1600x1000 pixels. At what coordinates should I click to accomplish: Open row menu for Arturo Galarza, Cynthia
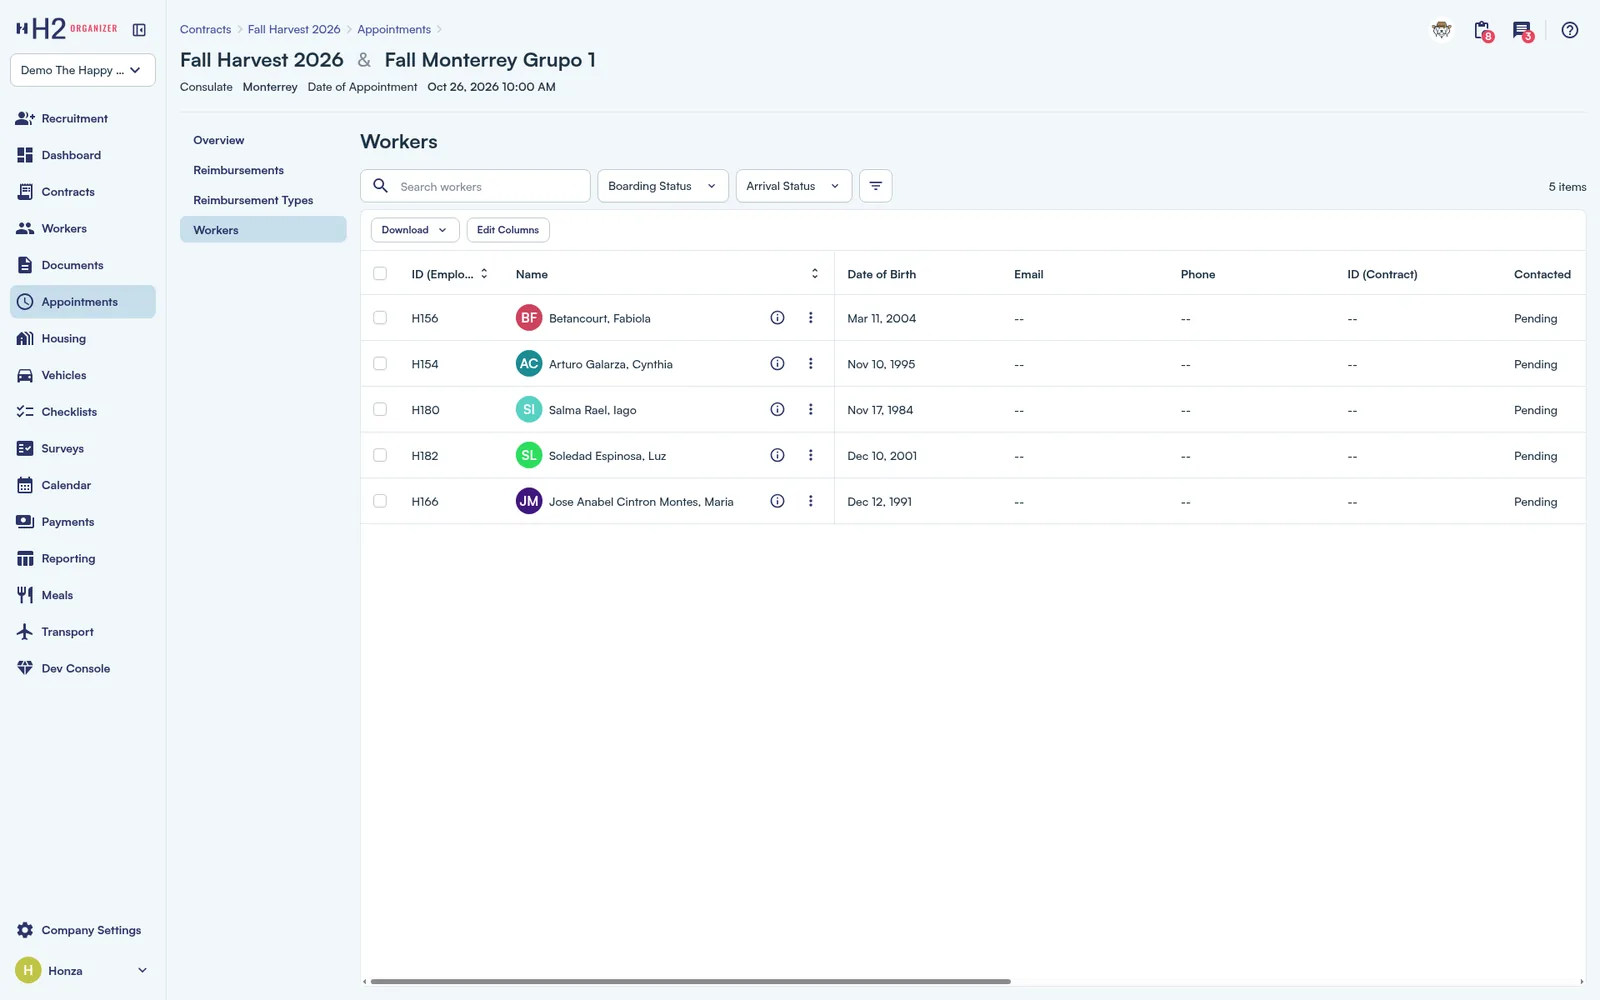click(x=810, y=364)
